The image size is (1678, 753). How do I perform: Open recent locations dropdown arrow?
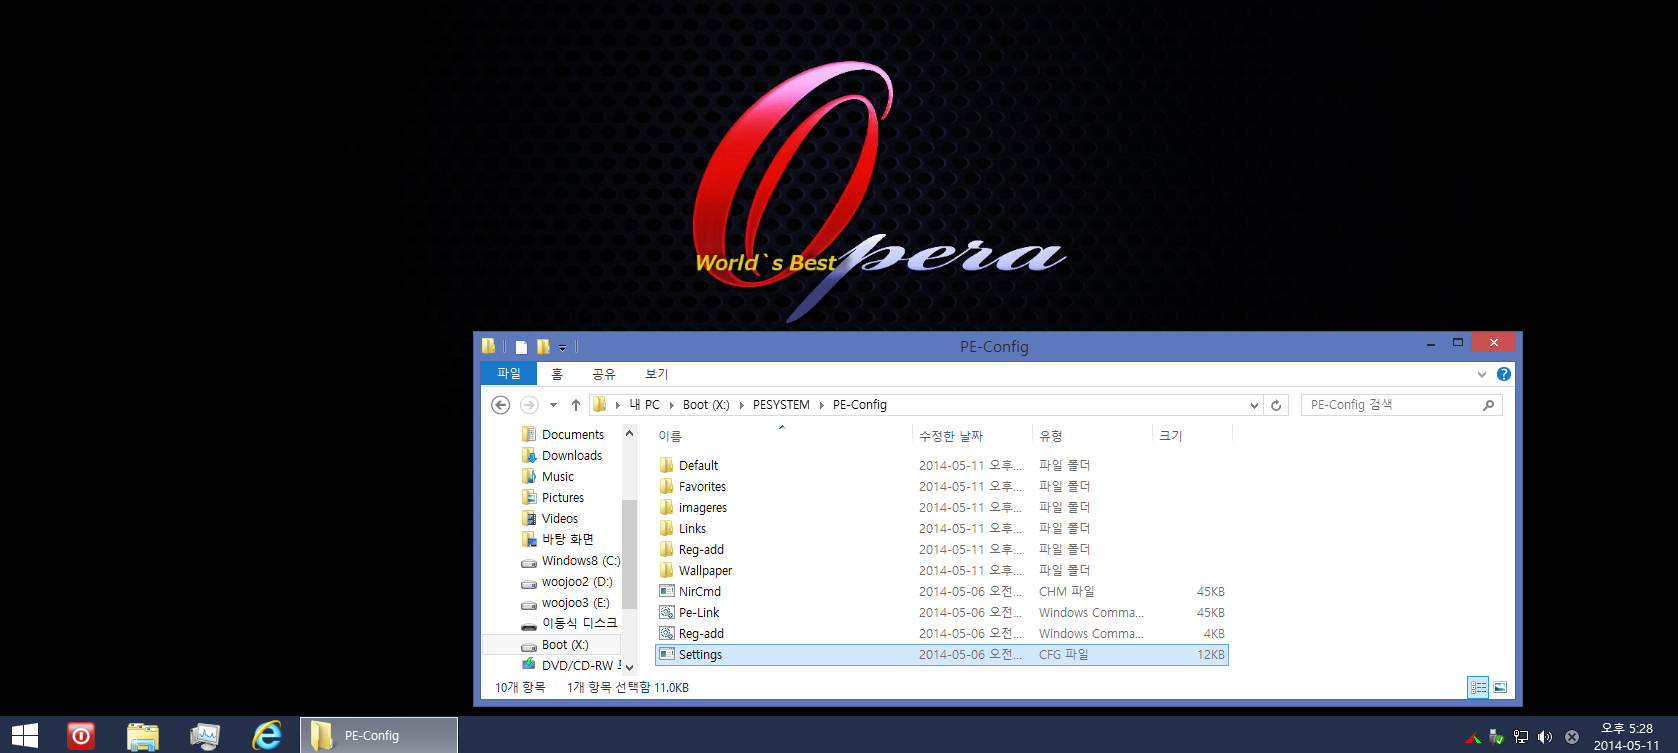553,405
